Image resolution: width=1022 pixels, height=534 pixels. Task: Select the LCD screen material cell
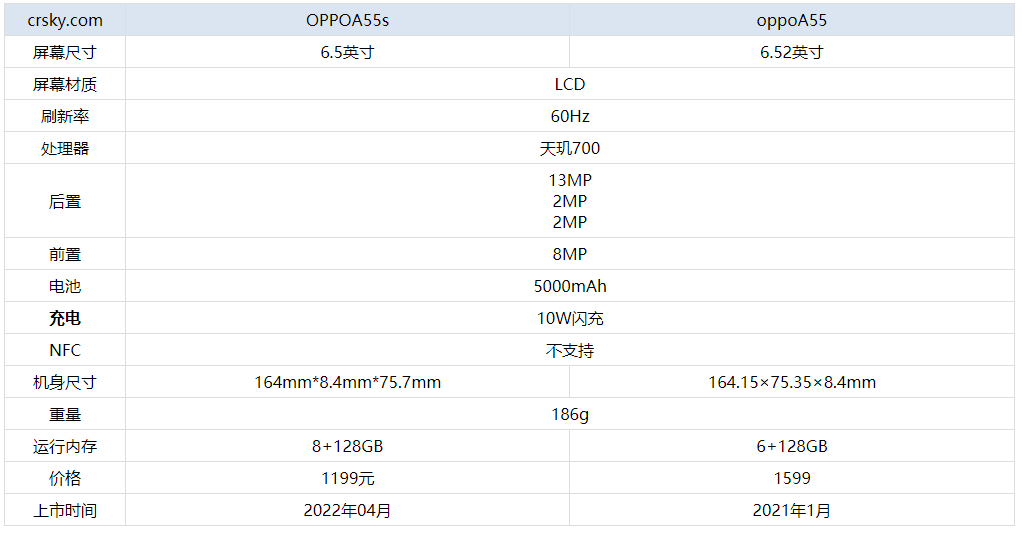pyautogui.click(x=569, y=84)
